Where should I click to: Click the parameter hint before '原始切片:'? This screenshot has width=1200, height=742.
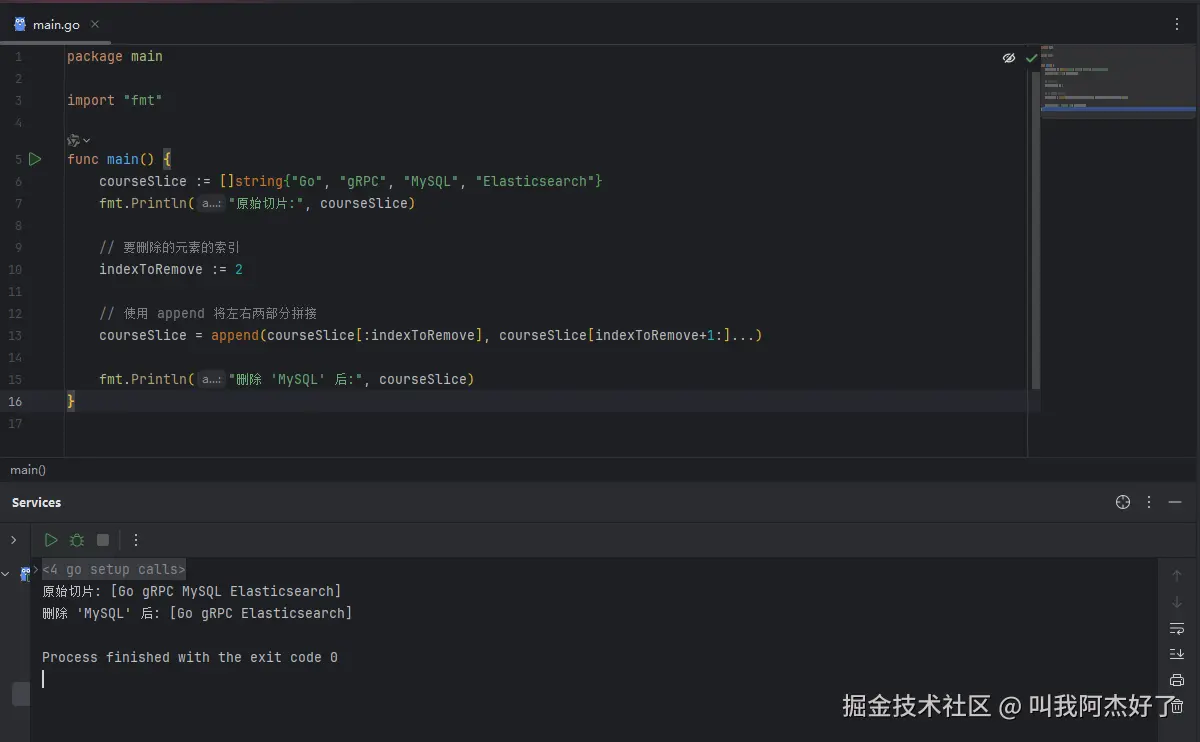coord(211,204)
